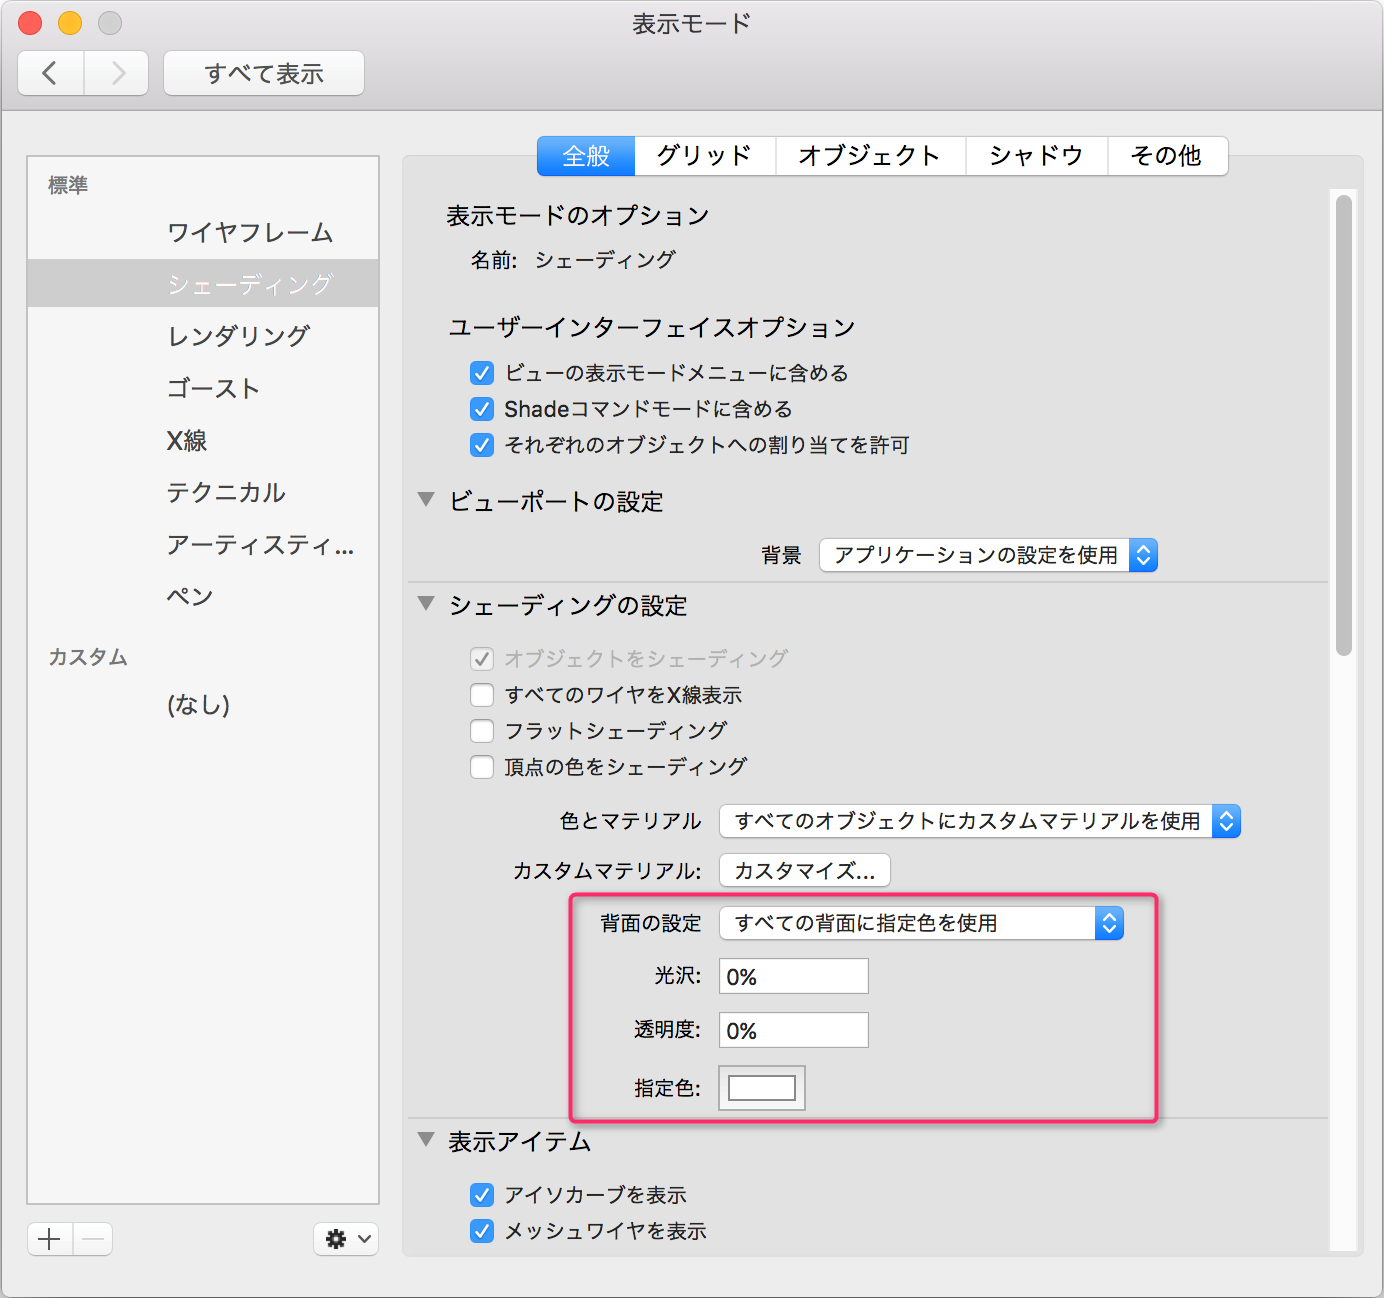Click the 指定色 color swatch
Image resolution: width=1384 pixels, height=1298 pixels.
761,1088
